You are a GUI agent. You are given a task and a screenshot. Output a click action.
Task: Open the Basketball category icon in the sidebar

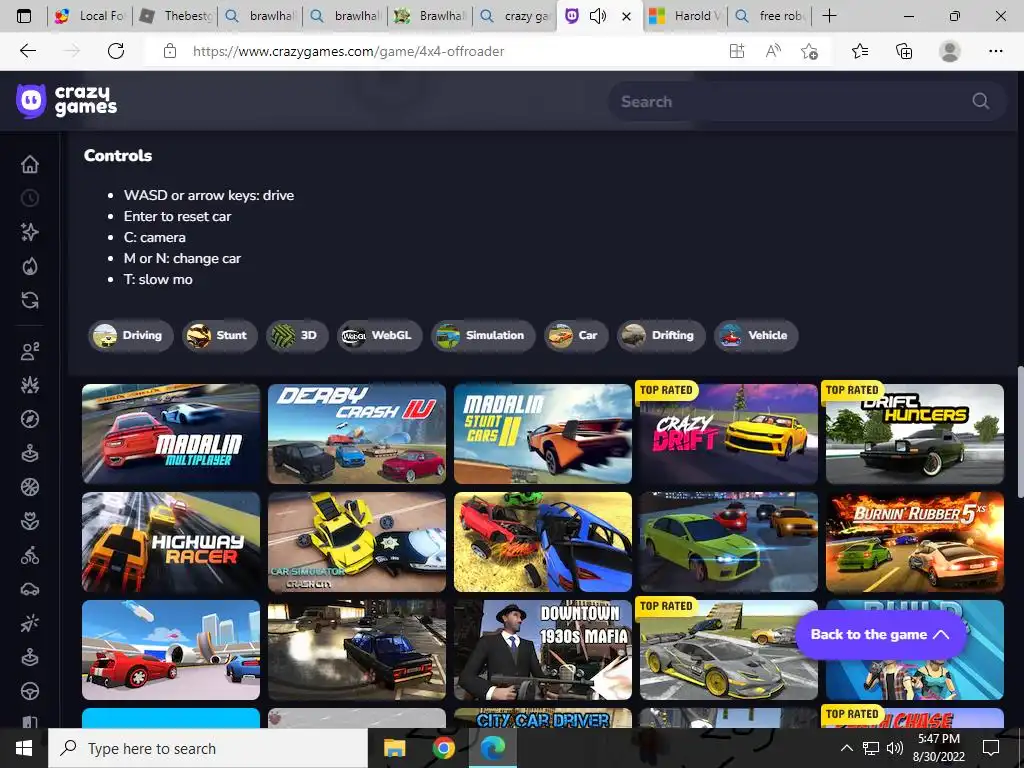pyautogui.click(x=30, y=487)
